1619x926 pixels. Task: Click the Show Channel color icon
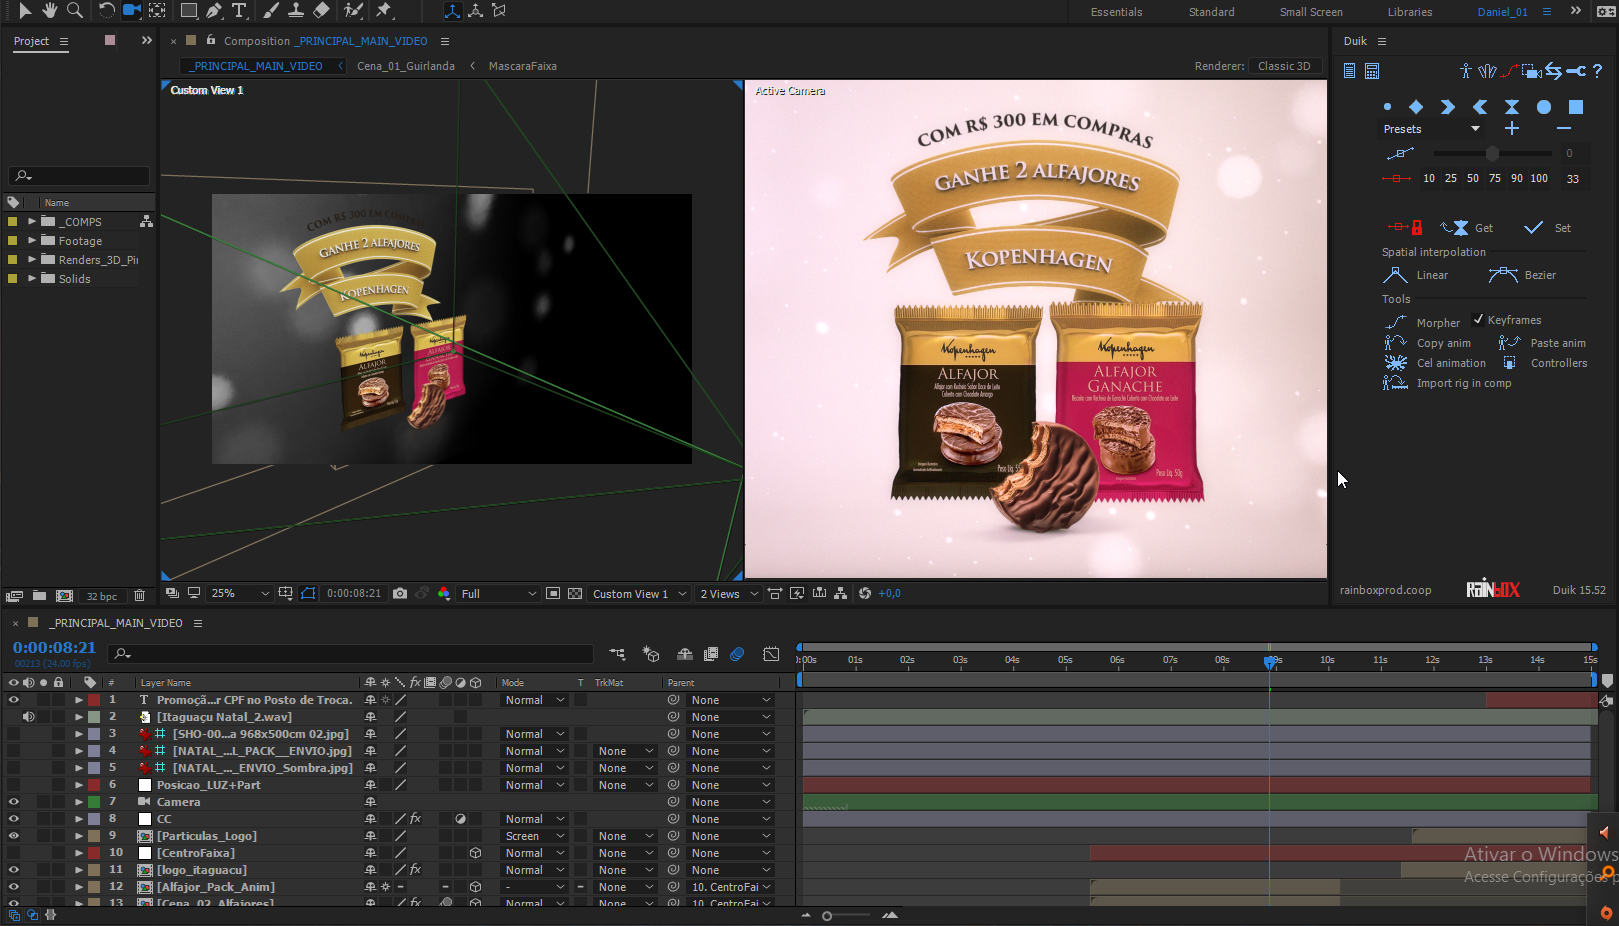[x=444, y=593]
